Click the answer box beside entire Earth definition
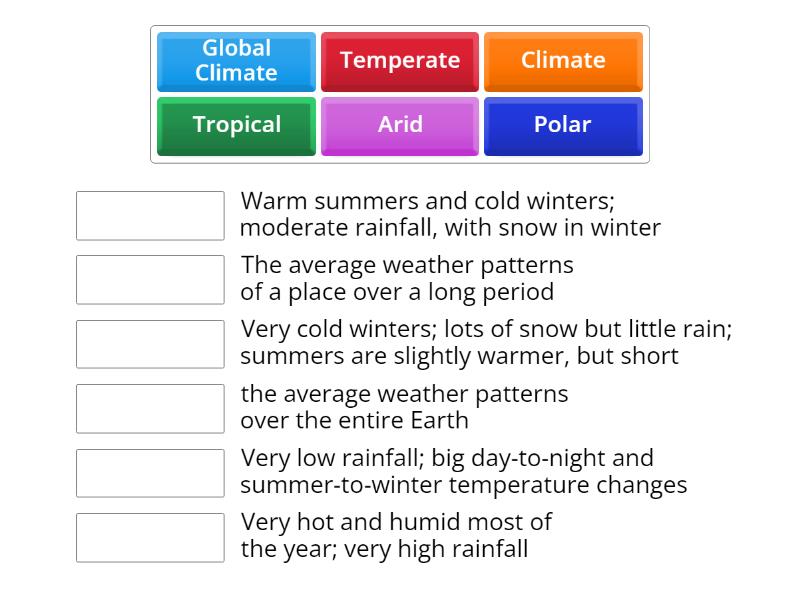The width and height of the screenshot is (800, 600). [150, 408]
